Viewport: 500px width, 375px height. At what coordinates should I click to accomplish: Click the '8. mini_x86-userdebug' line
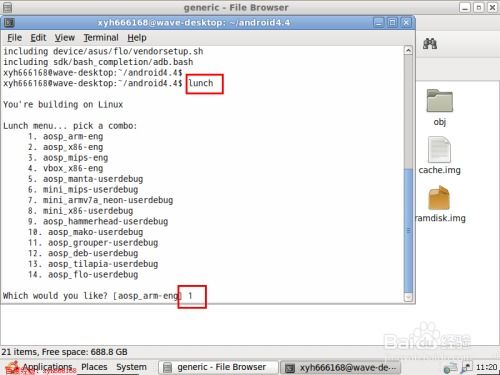81,211
